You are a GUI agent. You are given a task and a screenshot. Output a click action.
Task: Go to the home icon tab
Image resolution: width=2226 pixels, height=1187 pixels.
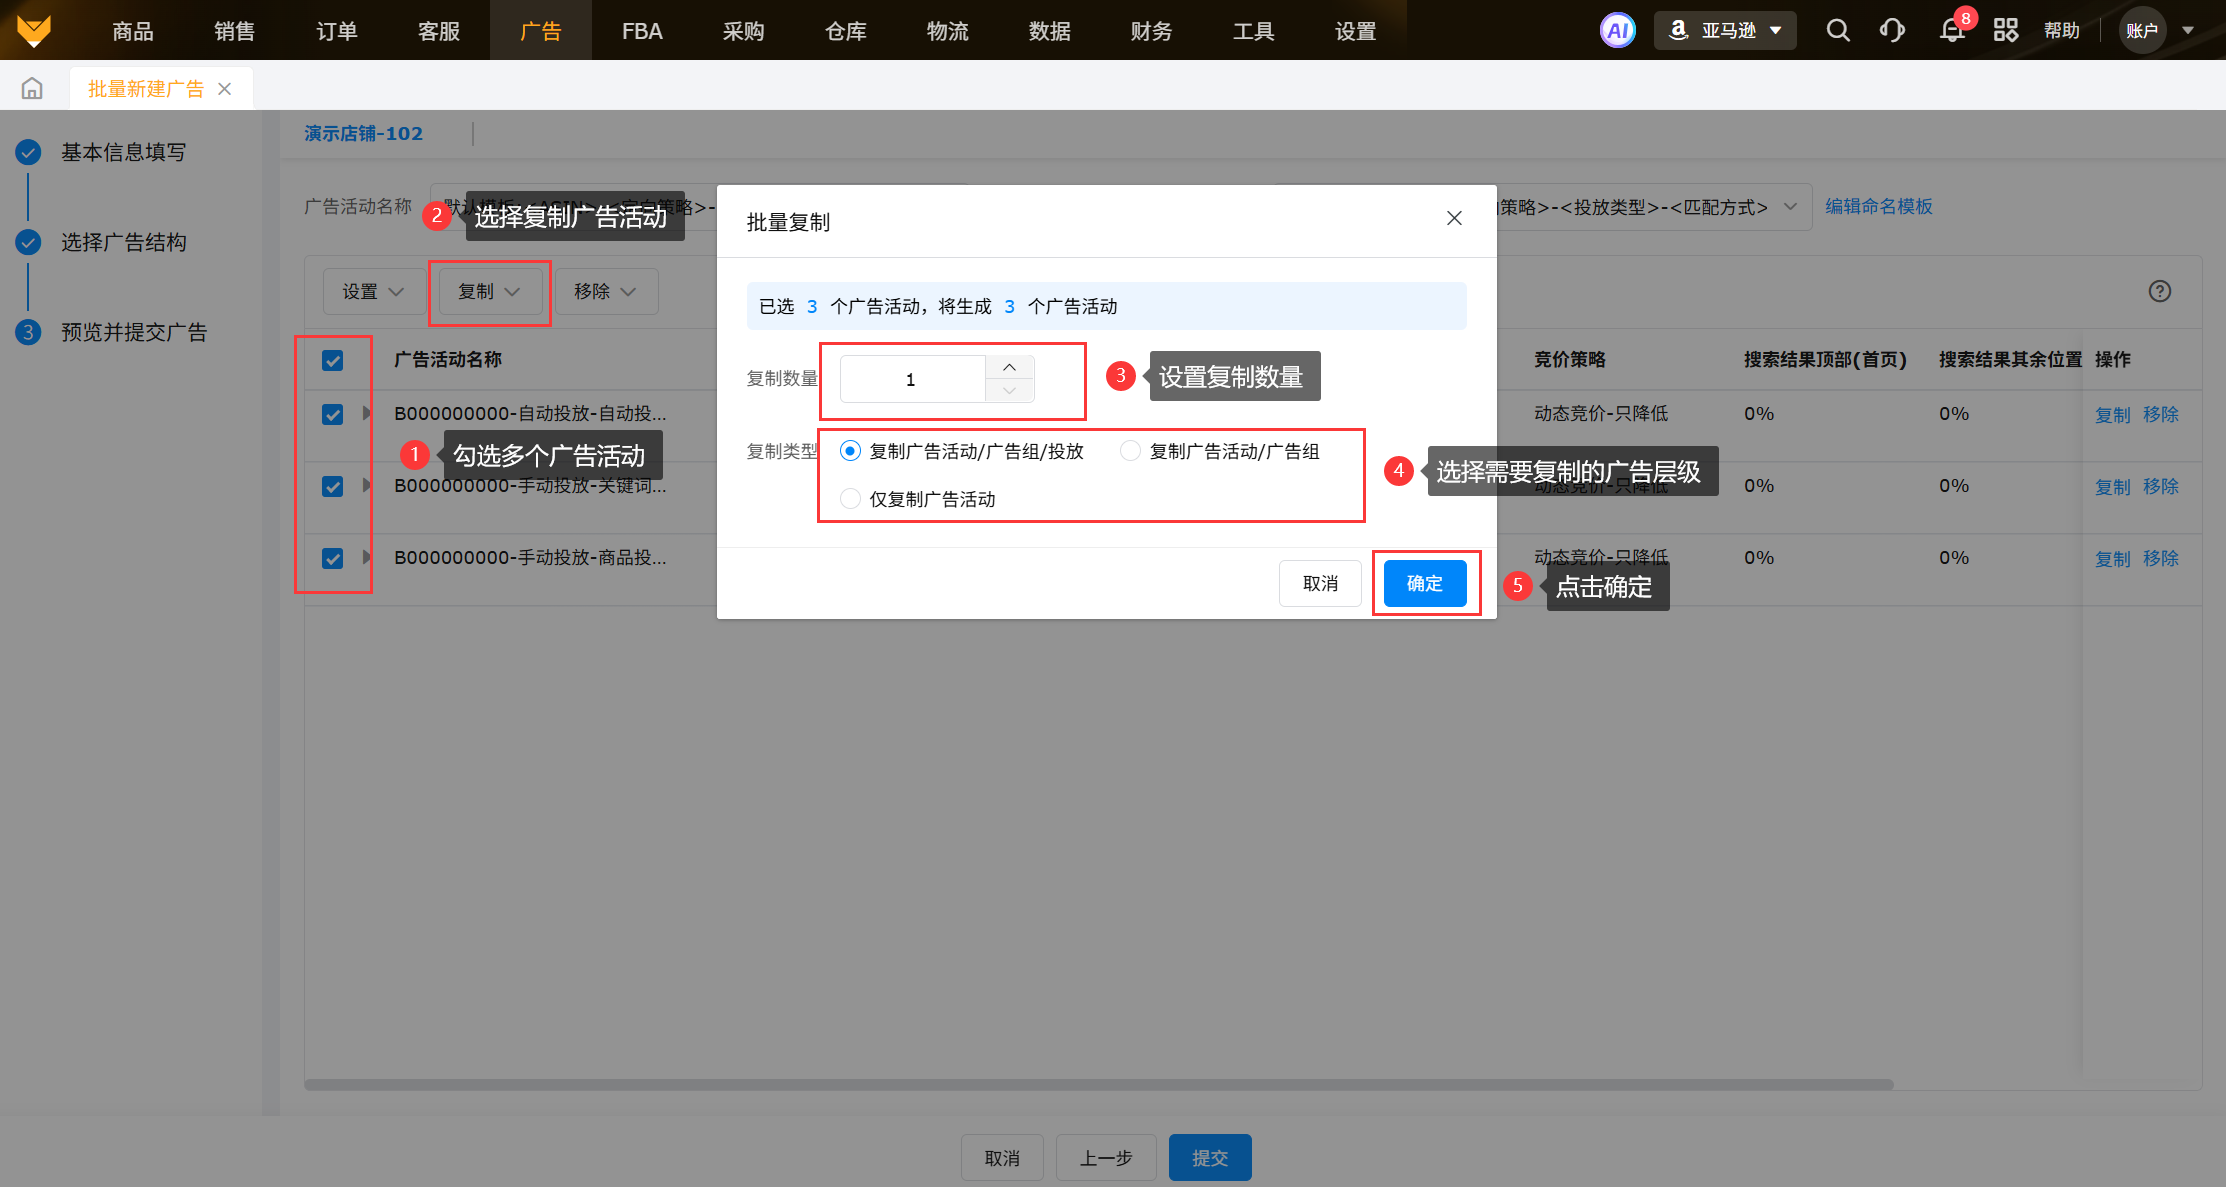pyautogui.click(x=32, y=89)
